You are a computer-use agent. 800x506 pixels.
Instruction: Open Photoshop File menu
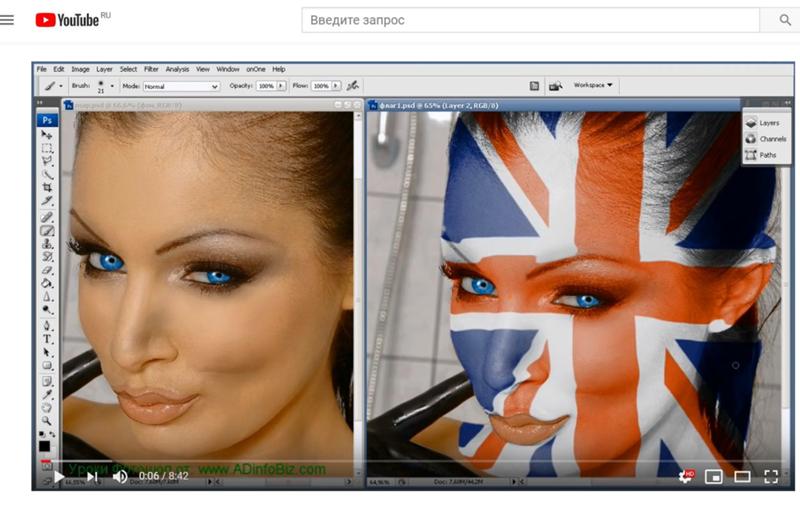coord(41,69)
